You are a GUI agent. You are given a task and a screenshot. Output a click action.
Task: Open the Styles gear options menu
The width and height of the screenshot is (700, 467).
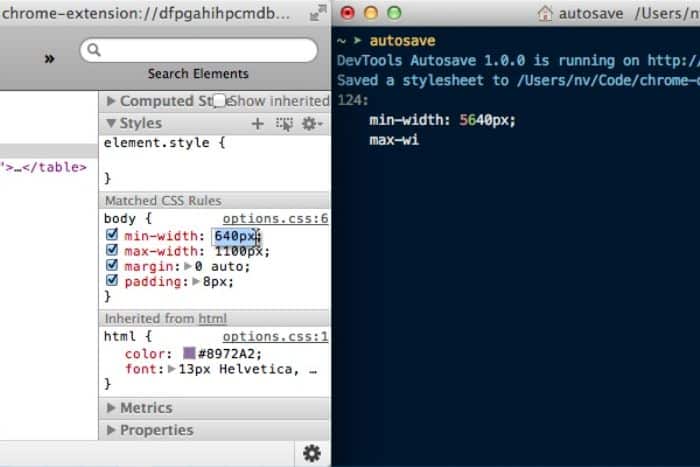tap(311, 123)
